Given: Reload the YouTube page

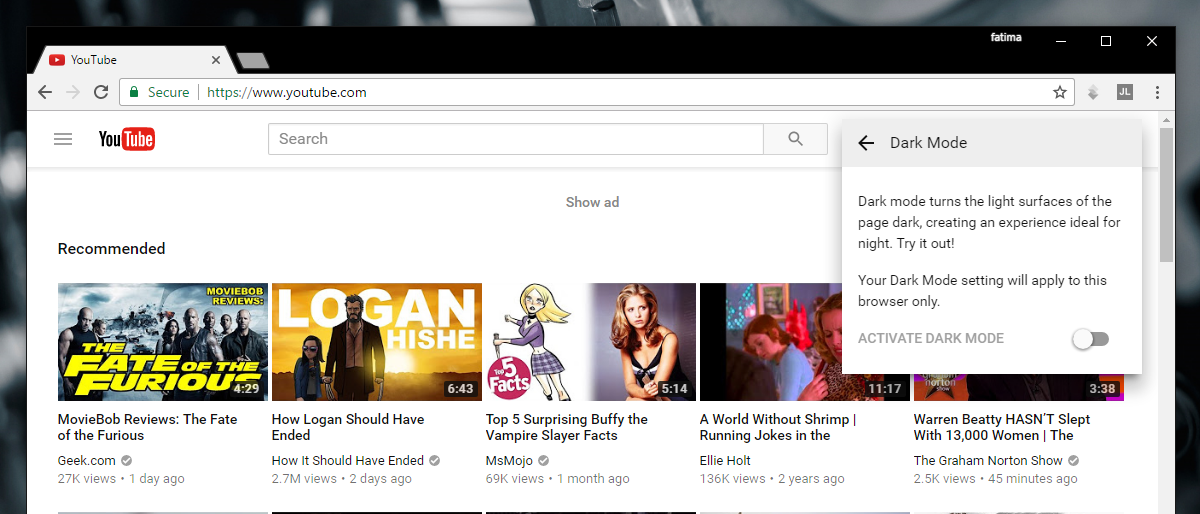Looking at the screenshot, I should (x=100, y=92).
